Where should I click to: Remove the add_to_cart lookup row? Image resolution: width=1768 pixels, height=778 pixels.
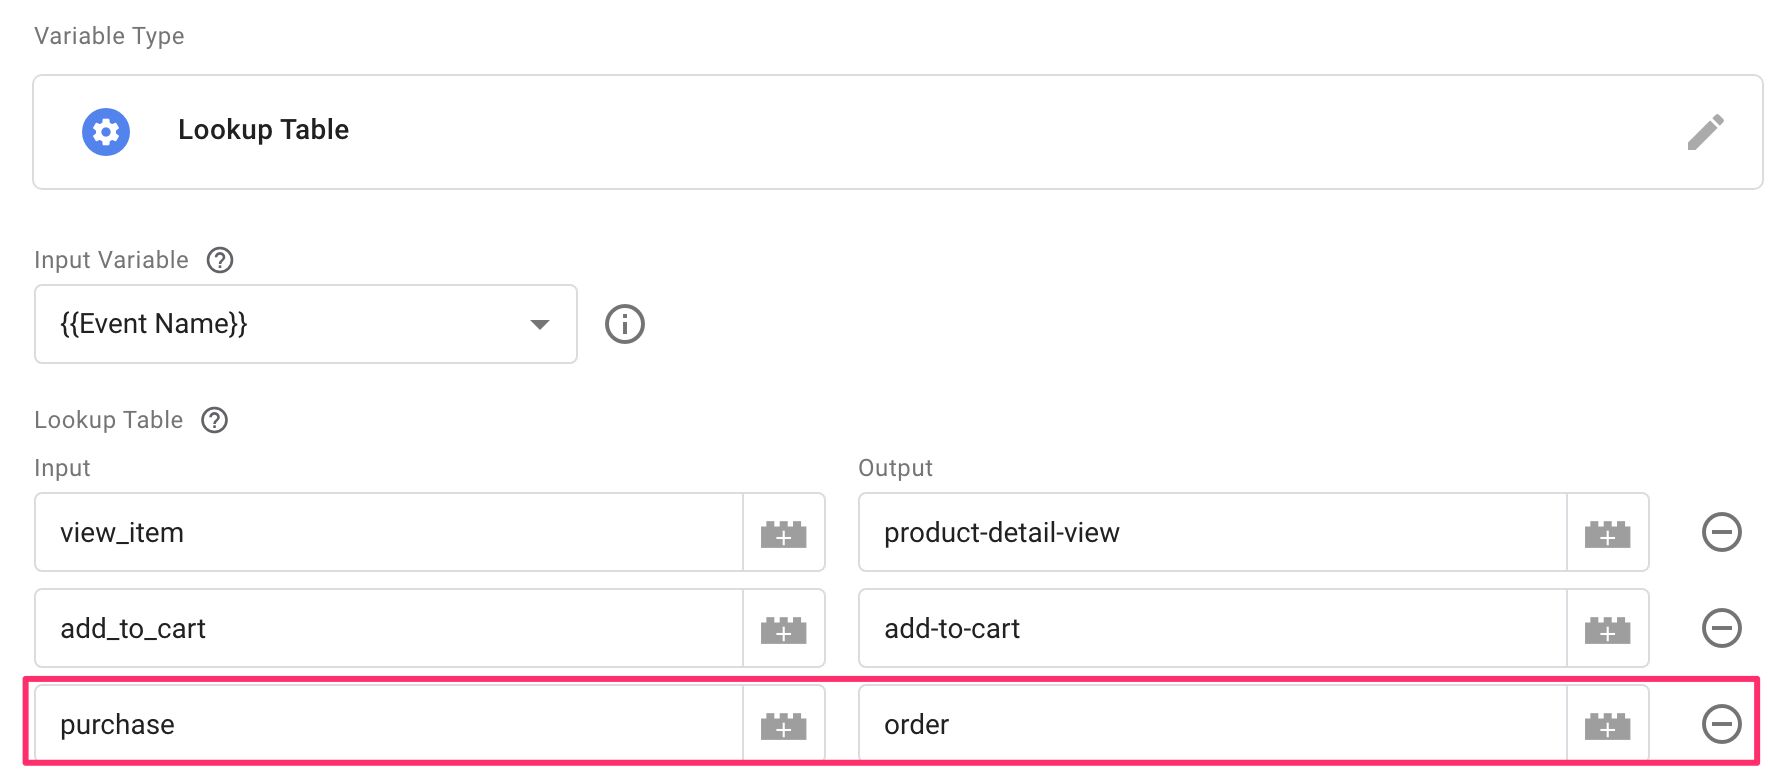click(1722, 628)
